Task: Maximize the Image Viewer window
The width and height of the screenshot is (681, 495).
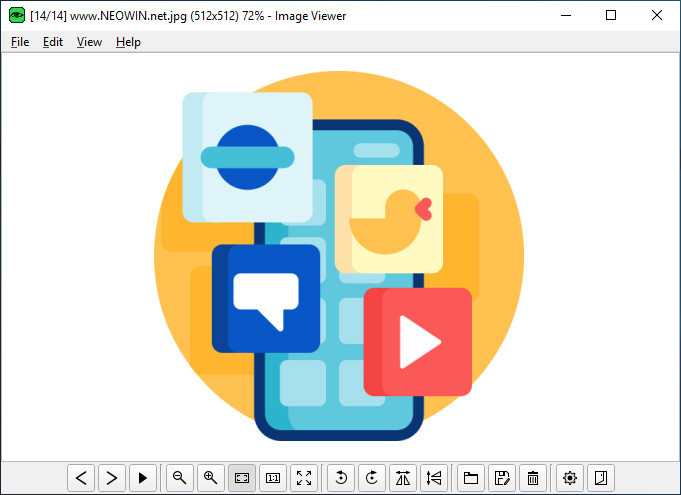Action: coord(611,16)
